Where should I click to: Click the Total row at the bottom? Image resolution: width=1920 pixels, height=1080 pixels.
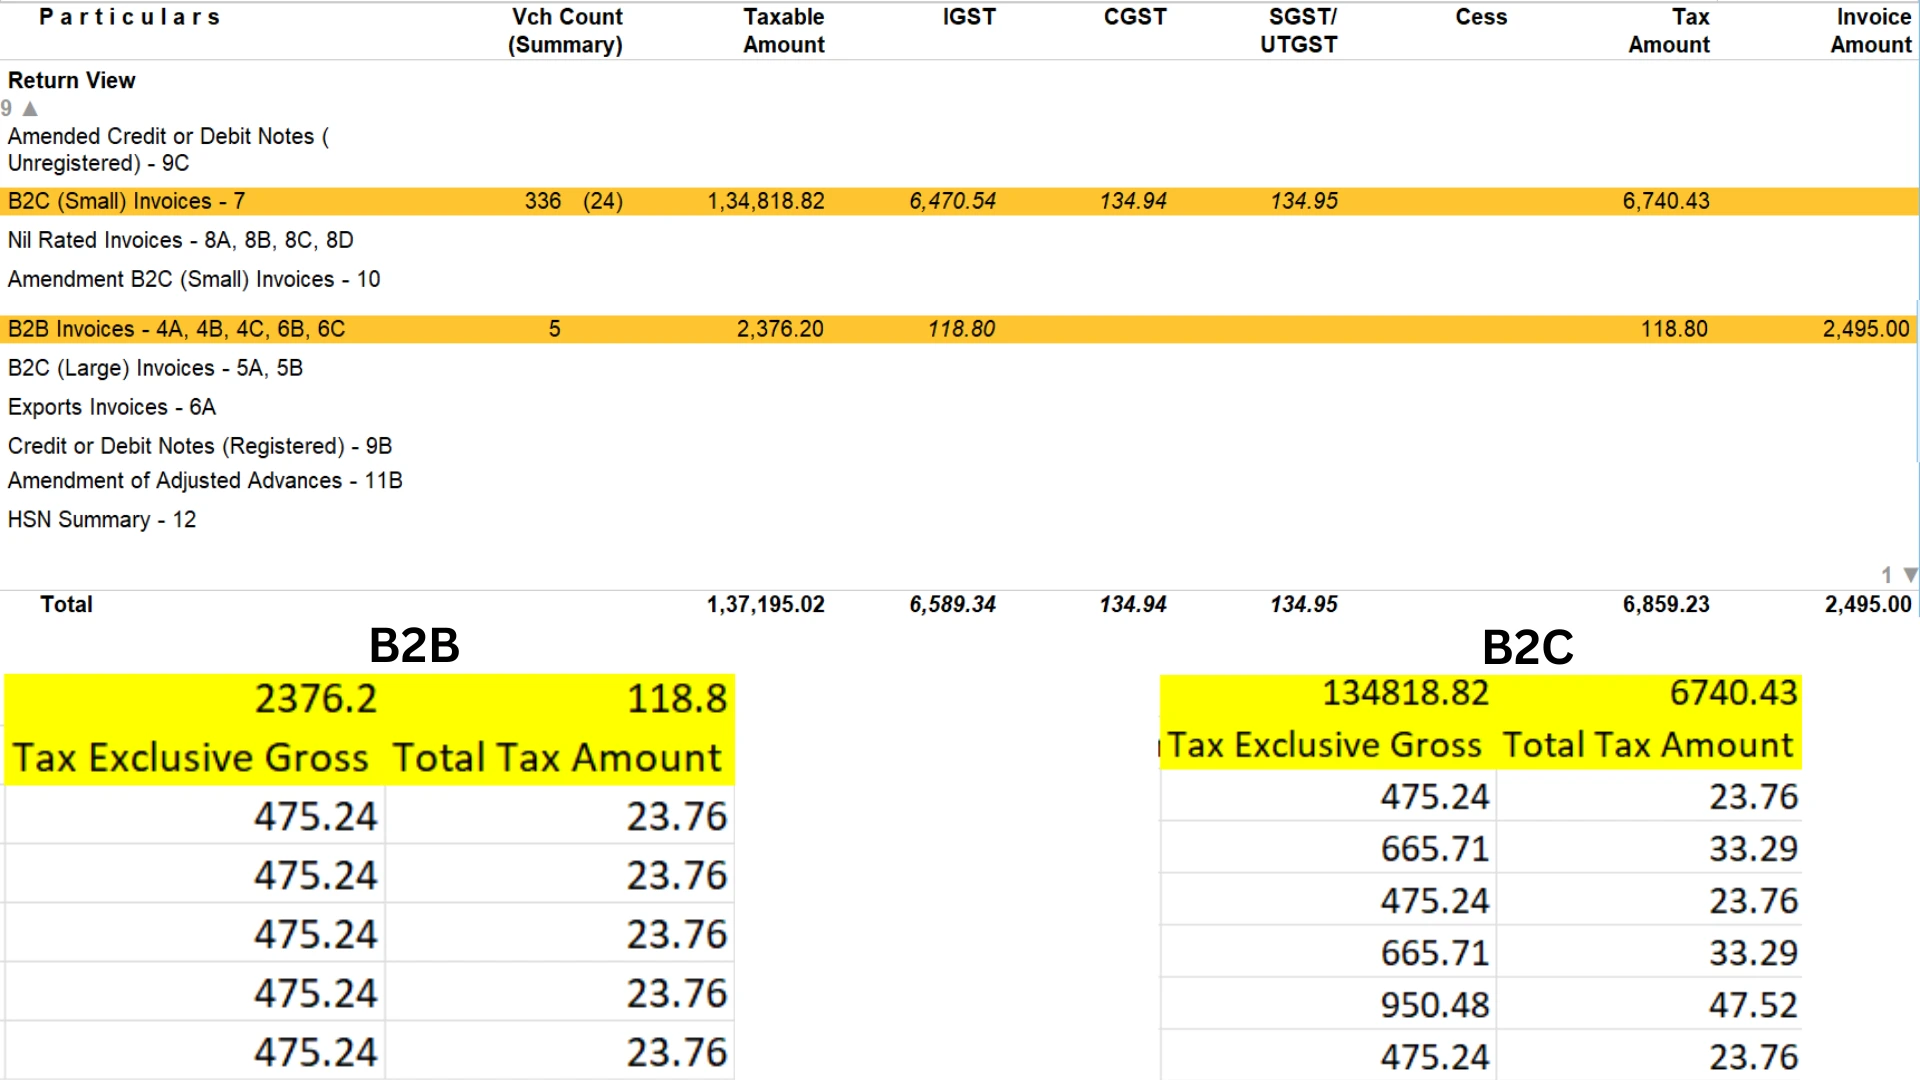66,604
